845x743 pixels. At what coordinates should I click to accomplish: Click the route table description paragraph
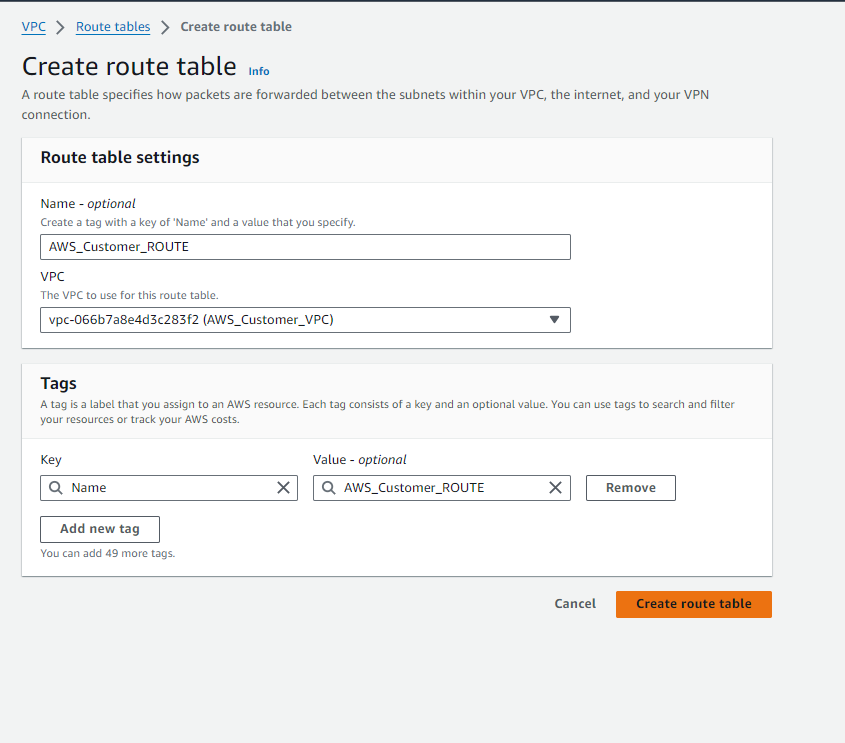(365, 105)
